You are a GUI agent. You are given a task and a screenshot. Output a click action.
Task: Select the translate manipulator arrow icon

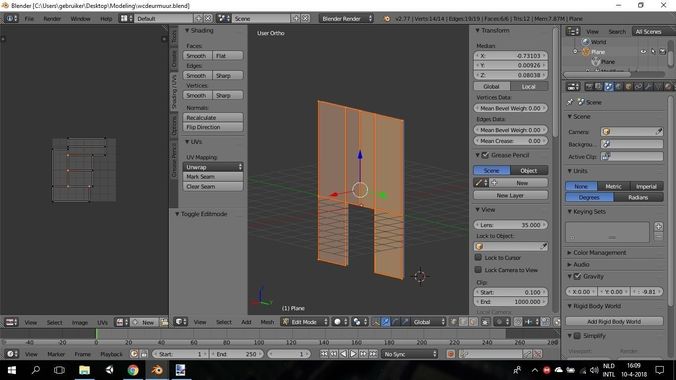(x=385, y=322)
